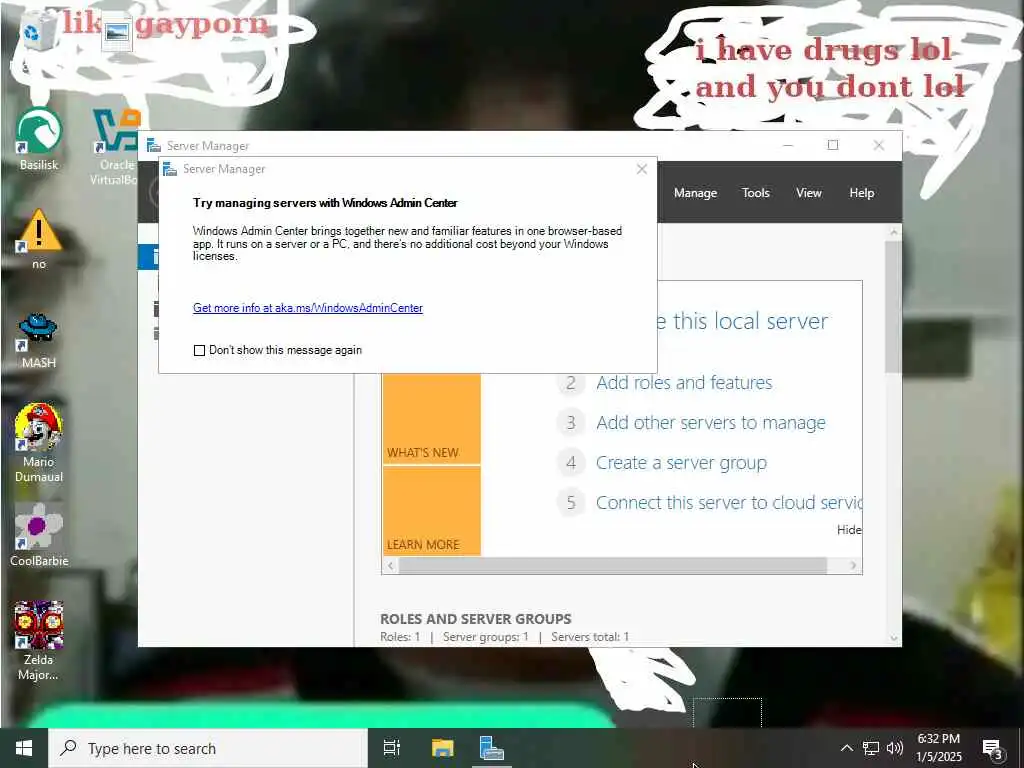This screenshot has height=768, width=1024.
Task: Open the MASH desktop shortcut
Action: 39,340
